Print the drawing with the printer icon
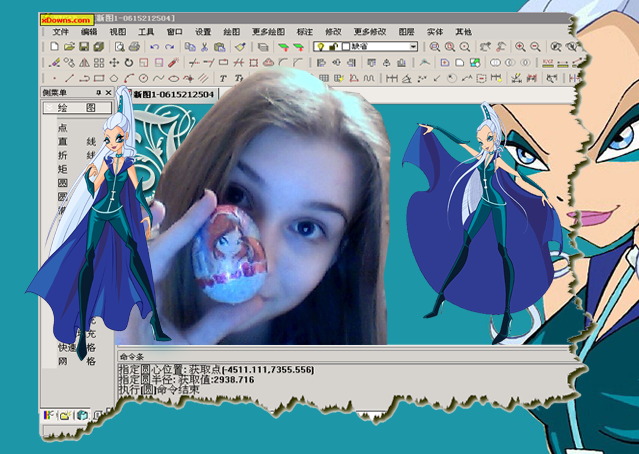Viewport: 639px width, 454px height. (x=134, y=47)
